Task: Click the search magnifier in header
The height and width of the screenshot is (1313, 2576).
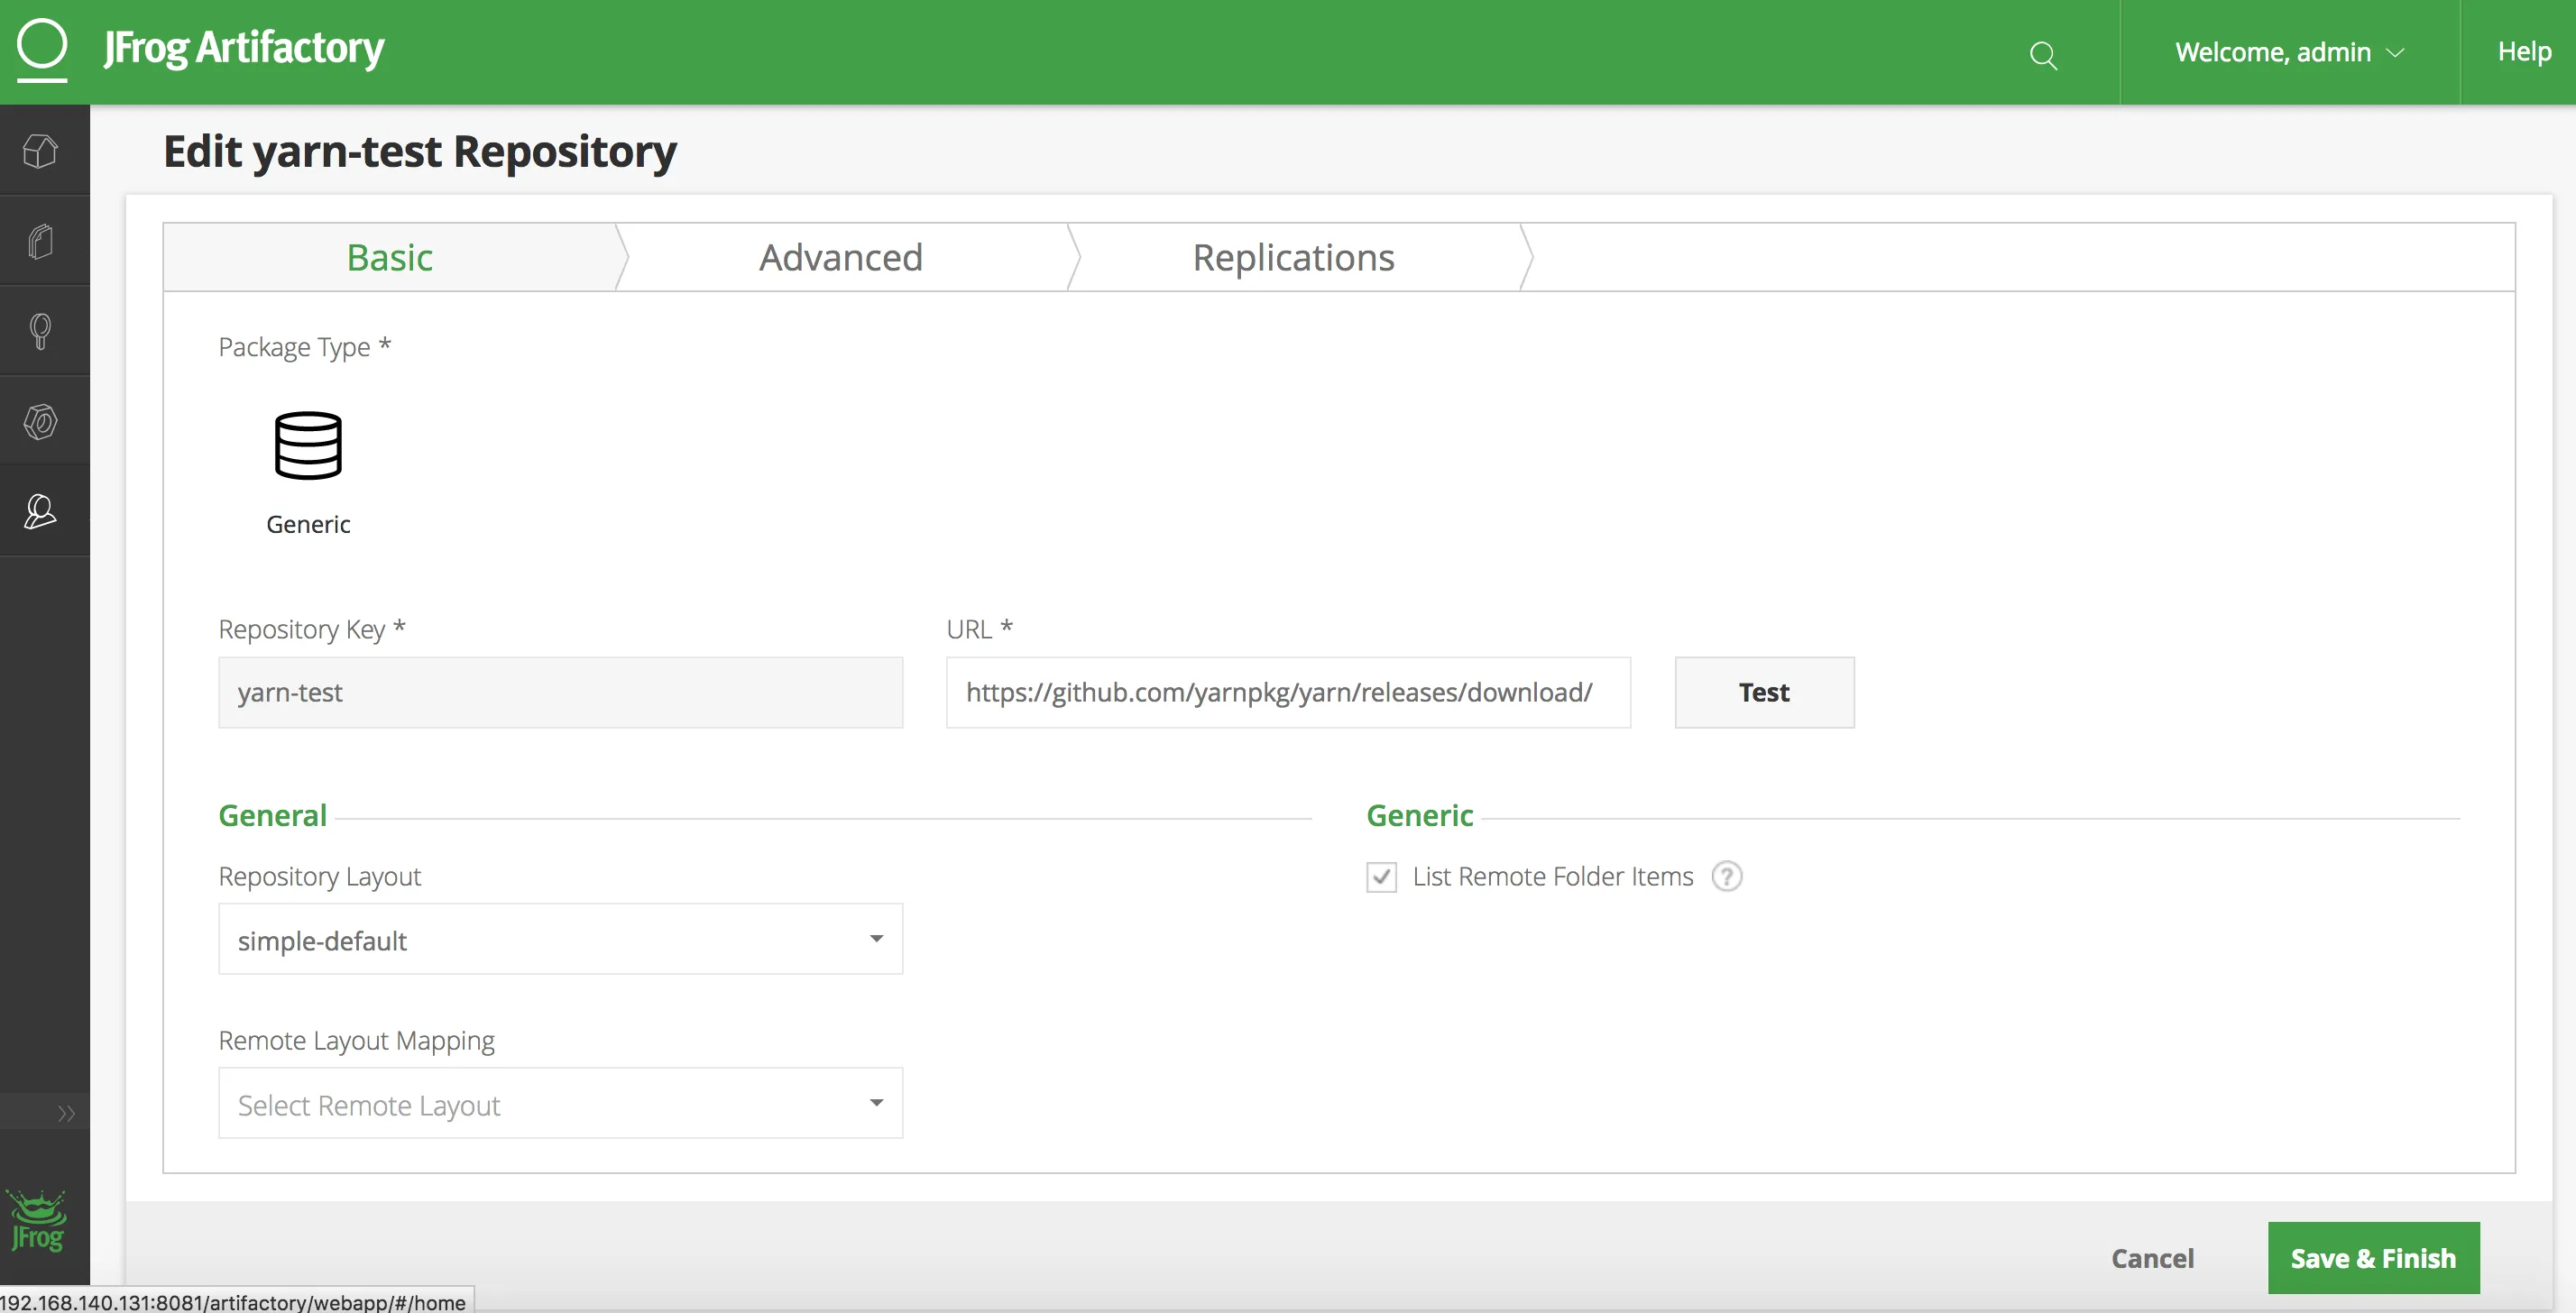Action: pos(2043,54)
